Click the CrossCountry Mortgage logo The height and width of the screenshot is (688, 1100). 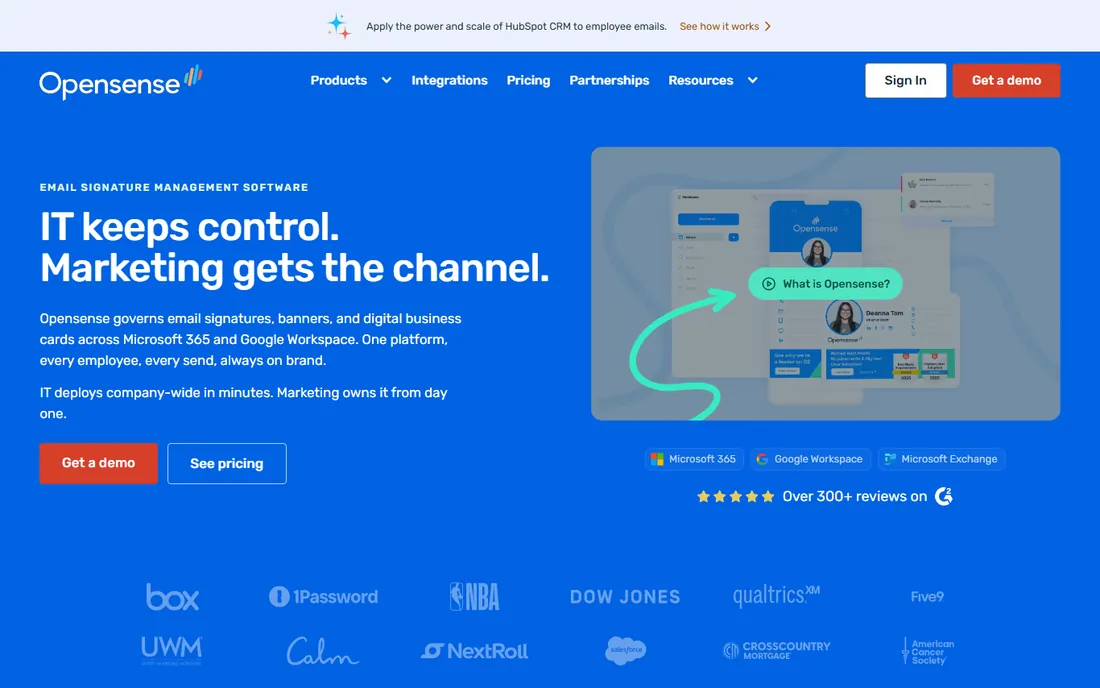pos(776,651)
